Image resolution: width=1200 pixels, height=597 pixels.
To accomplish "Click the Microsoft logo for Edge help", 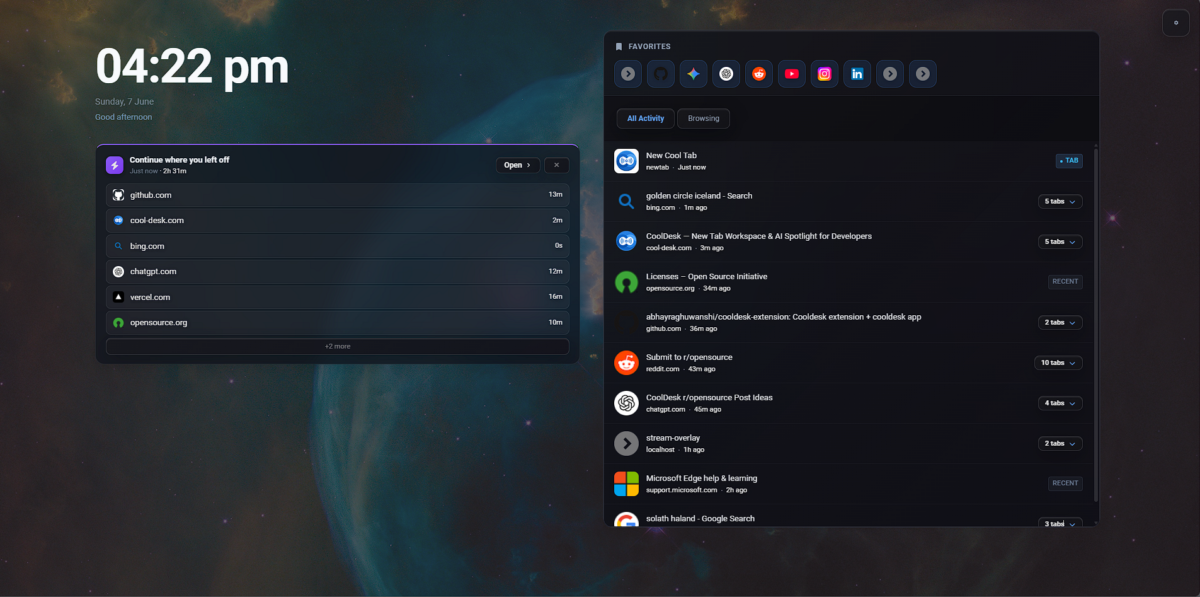I will click(626, 483).
